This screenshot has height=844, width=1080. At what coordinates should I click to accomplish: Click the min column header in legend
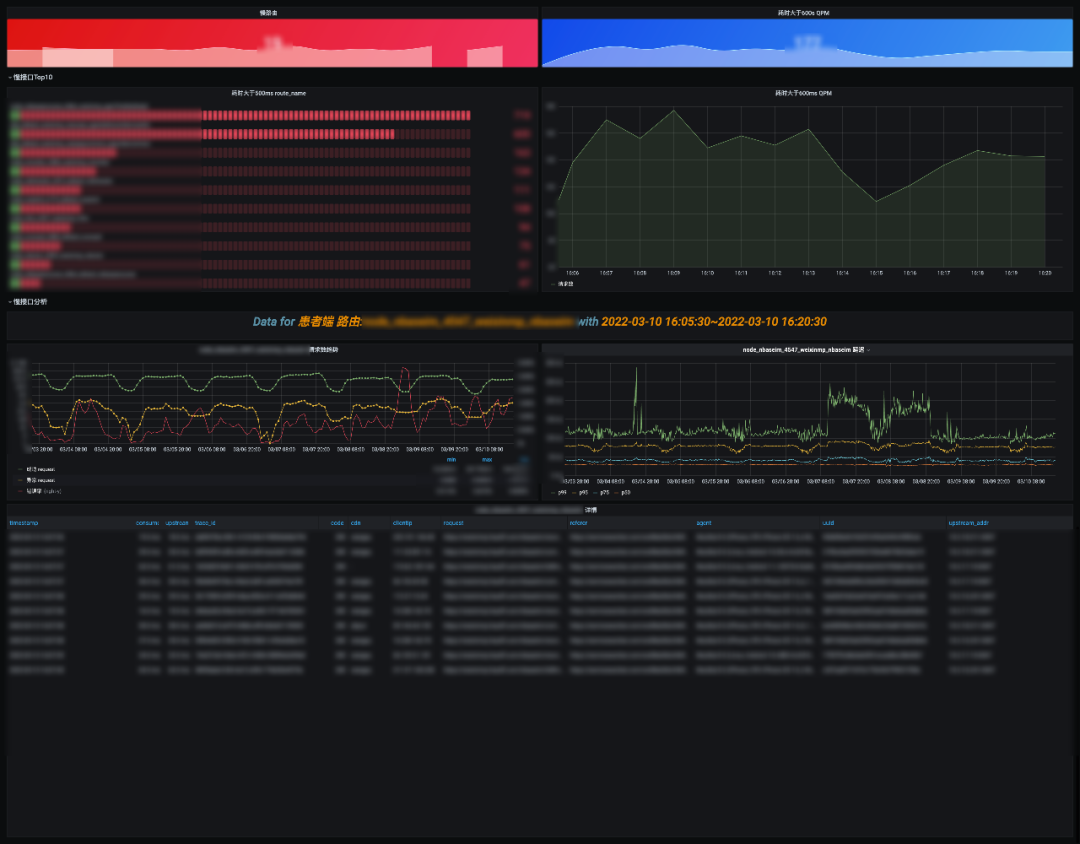[450, 460]
